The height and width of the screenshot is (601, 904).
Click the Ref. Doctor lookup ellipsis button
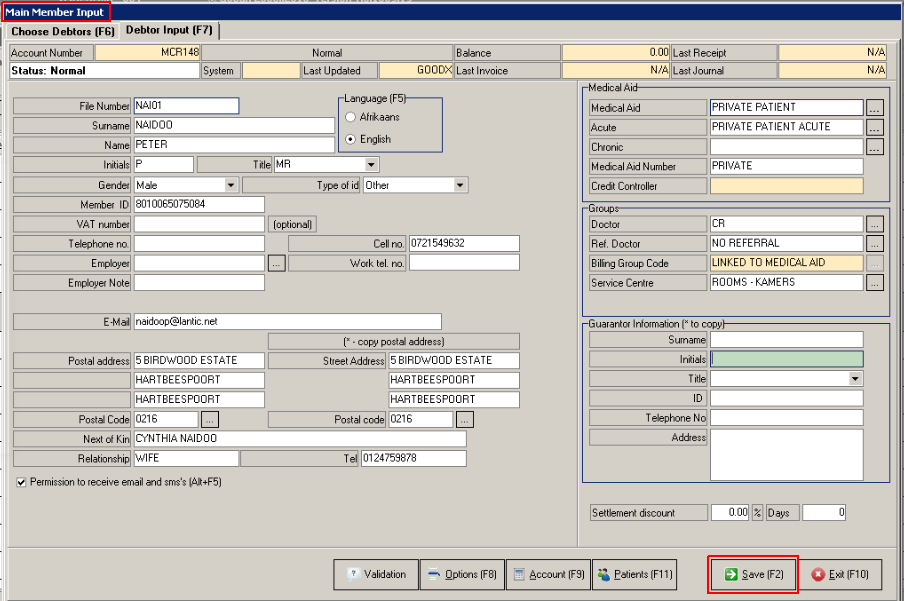(875, 244)
